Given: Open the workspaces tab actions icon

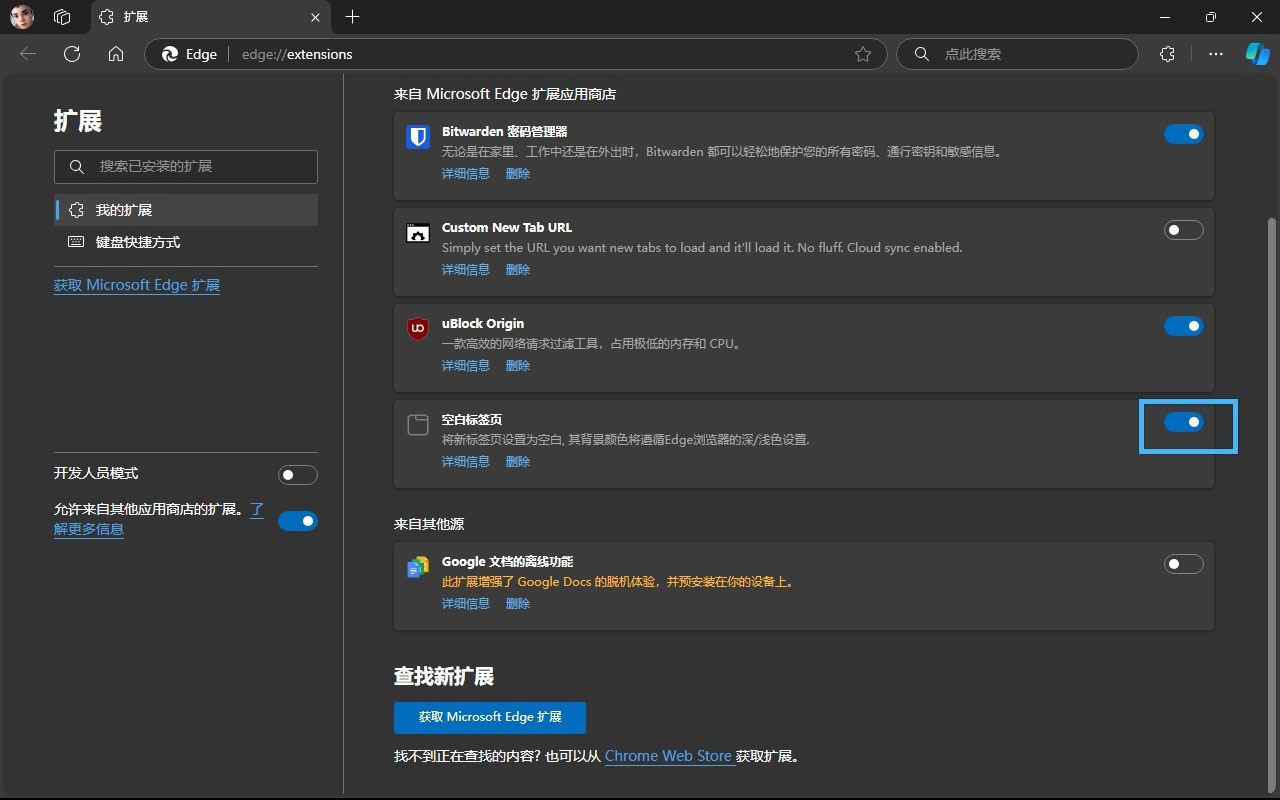Looking at the screenshot, I should pos(62,17).
